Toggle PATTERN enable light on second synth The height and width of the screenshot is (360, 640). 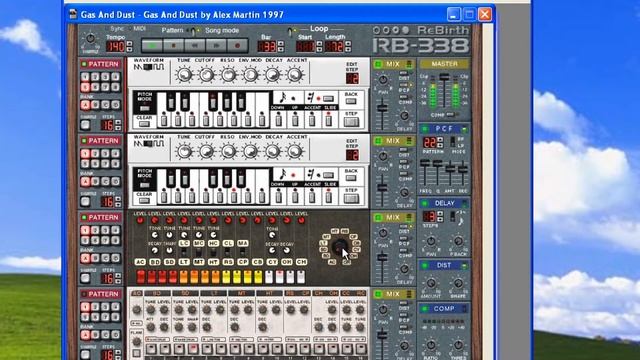coord(84,141)
